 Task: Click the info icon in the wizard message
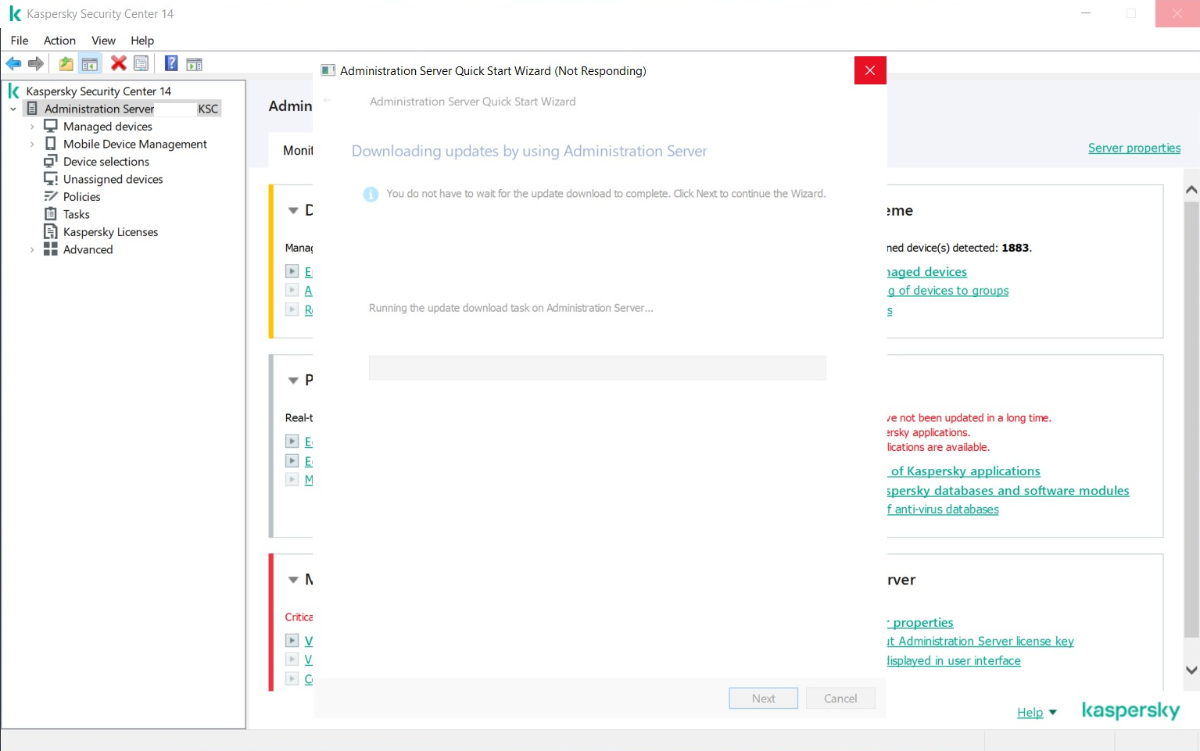[370, 194]
